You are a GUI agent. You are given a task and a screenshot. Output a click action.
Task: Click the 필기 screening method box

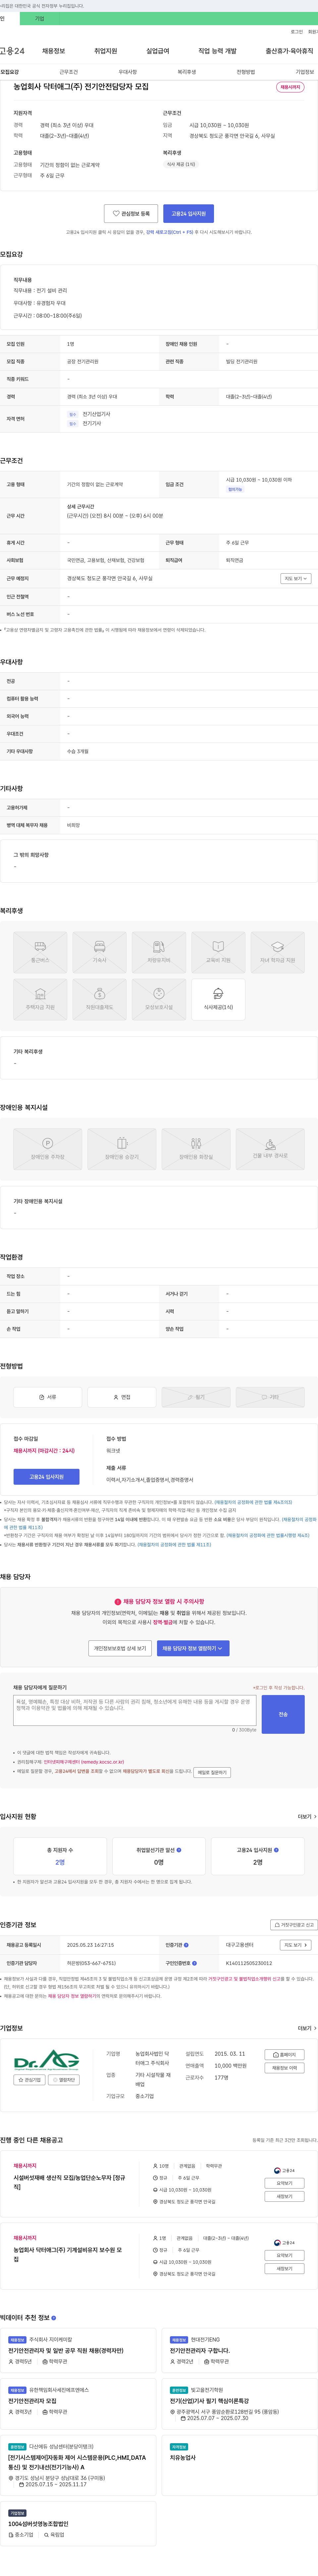click(x=196, y=1397)
